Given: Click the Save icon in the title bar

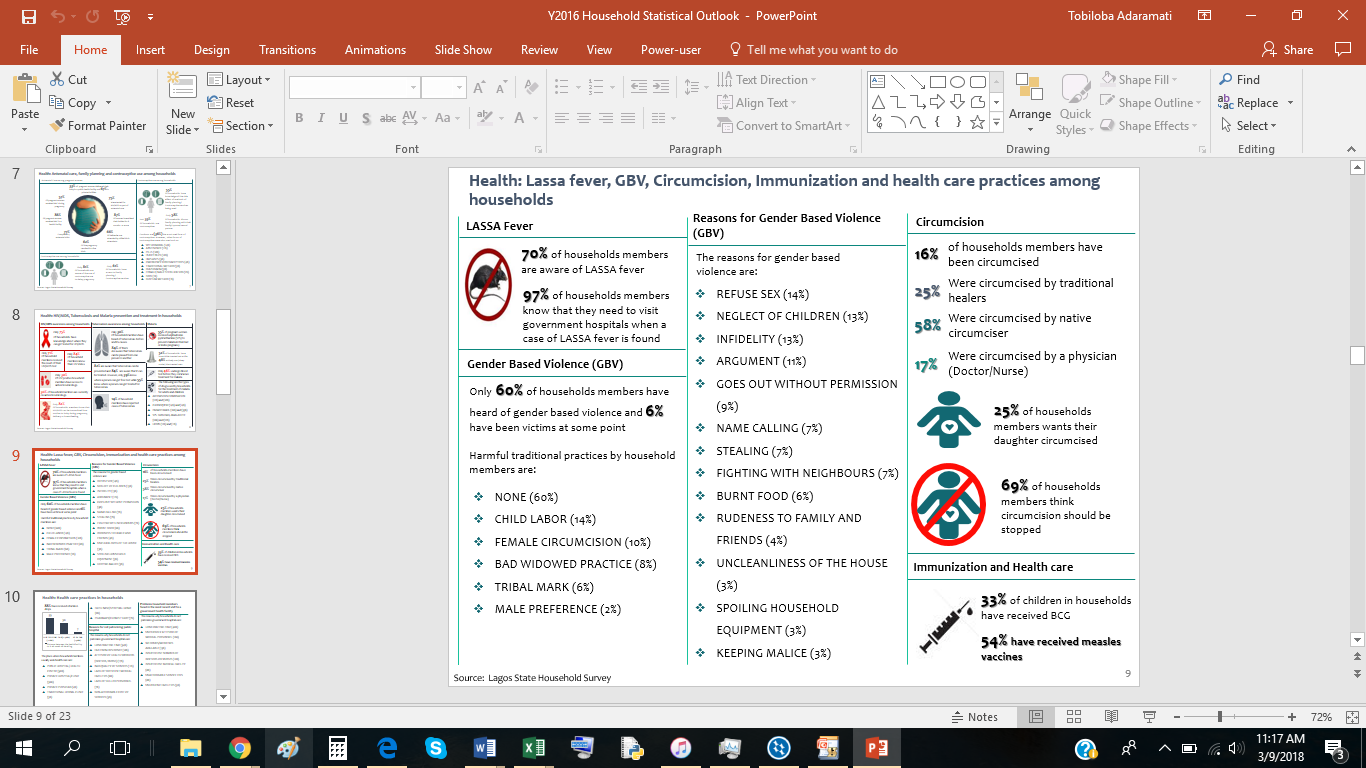Looking at the screenshot, I should pyautogui.click(x=28, y=17).
